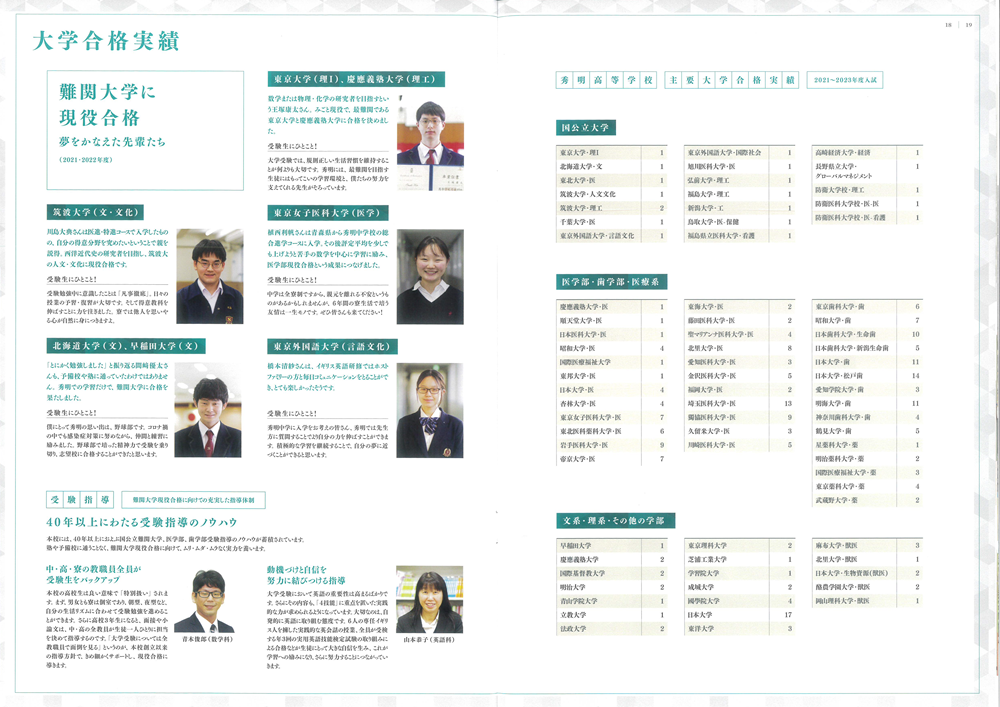Open the 東京女子医科大学 student's photo

tap(430, 277)
